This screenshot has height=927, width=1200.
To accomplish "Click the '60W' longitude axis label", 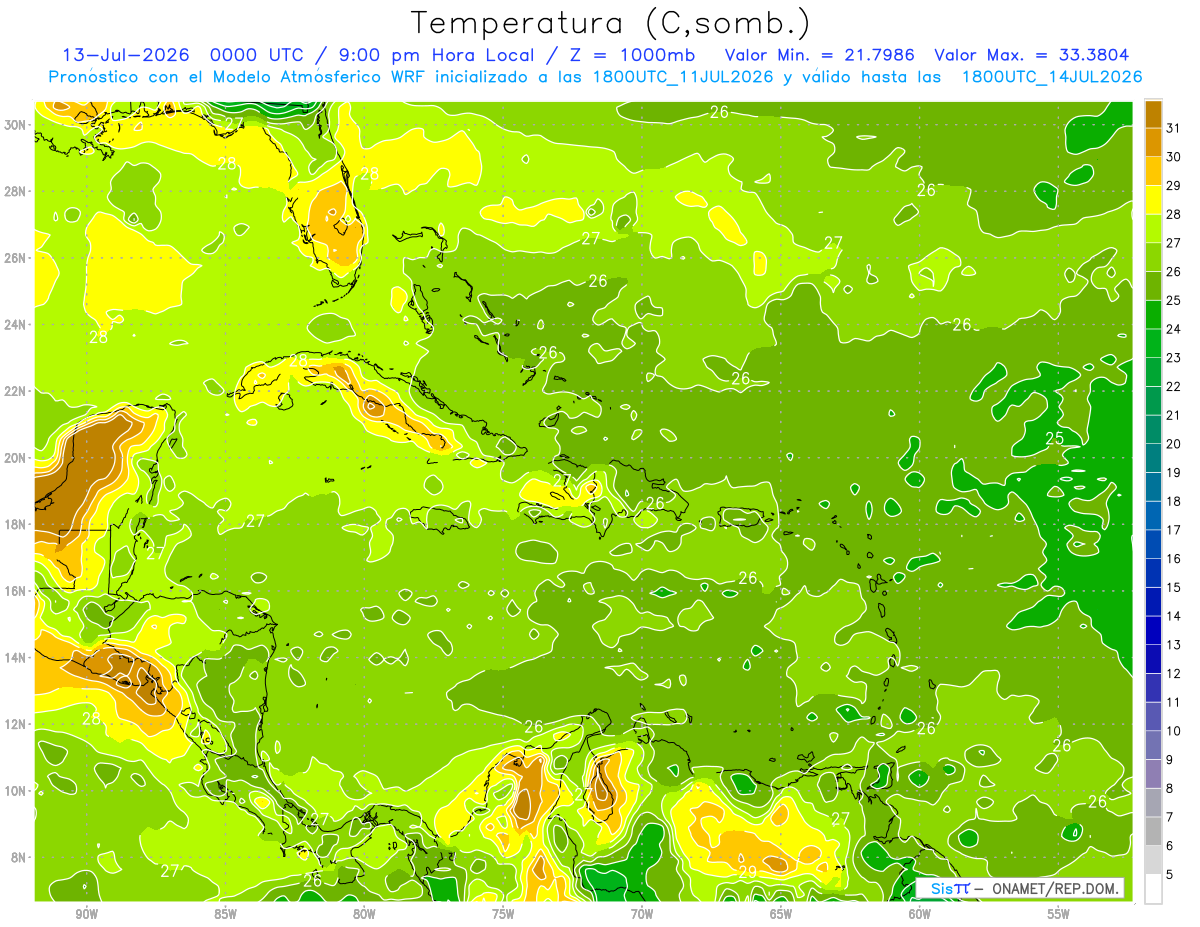I will [920, 915].
